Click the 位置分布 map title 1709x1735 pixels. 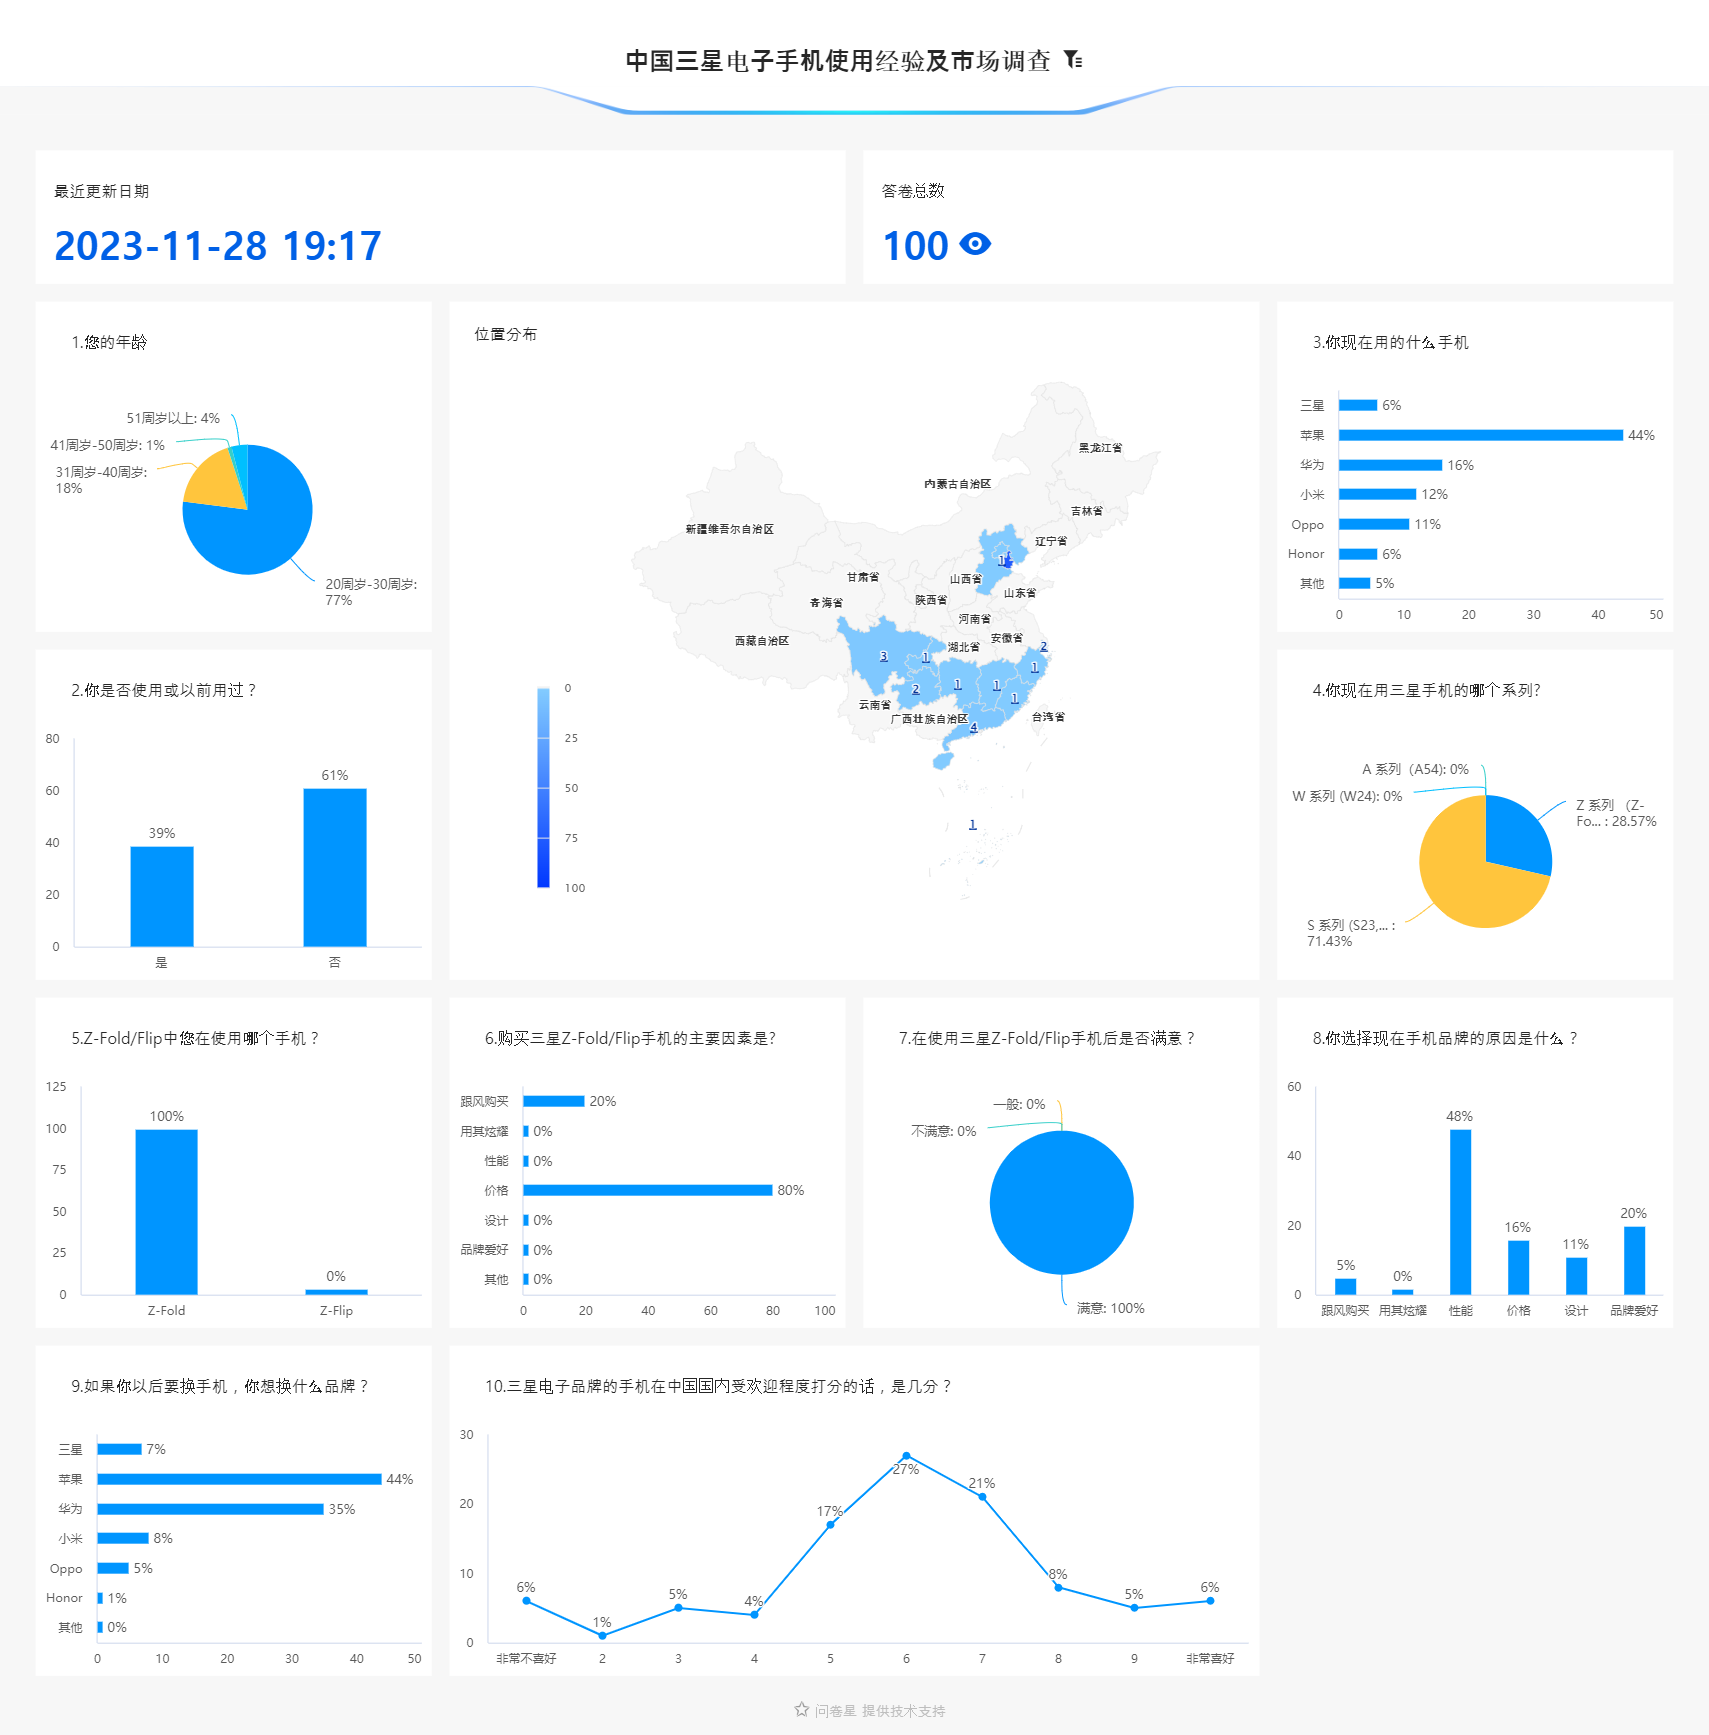coord(506,334)
